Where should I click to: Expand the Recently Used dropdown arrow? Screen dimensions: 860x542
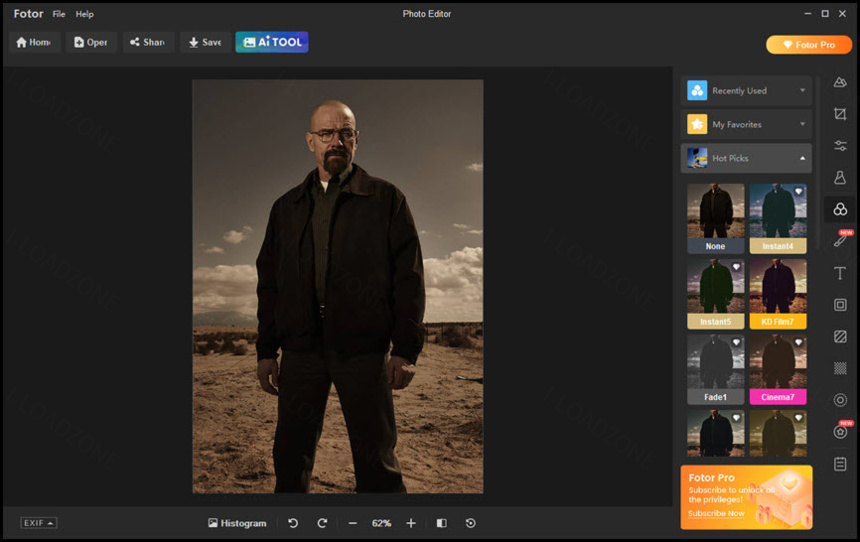click(802, 91)
